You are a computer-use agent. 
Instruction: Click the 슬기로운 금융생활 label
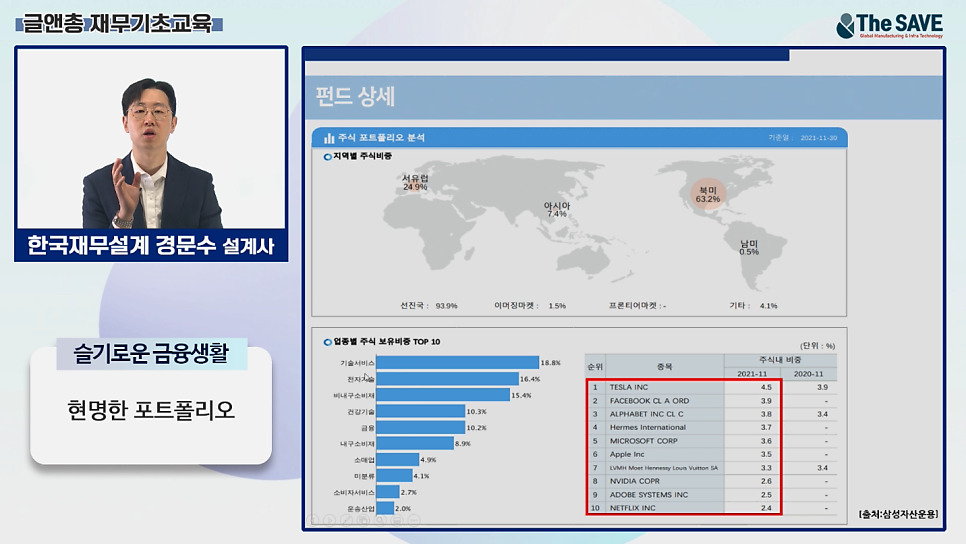152,354
